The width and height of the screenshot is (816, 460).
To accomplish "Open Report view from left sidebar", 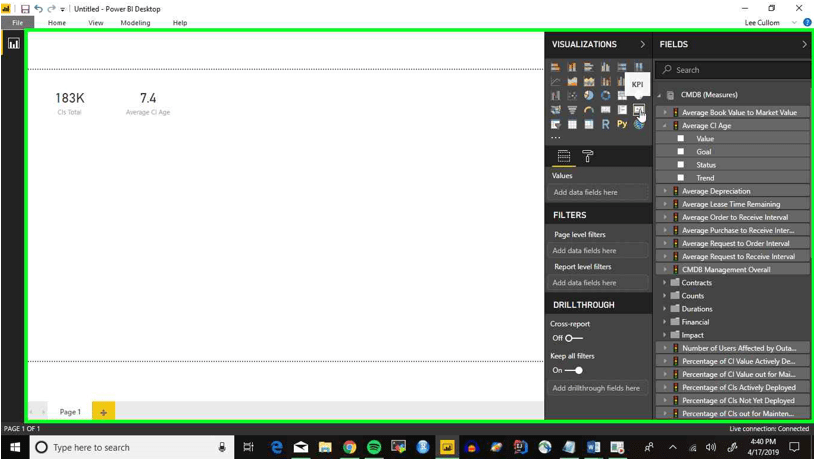I will (x=14, y=44).
